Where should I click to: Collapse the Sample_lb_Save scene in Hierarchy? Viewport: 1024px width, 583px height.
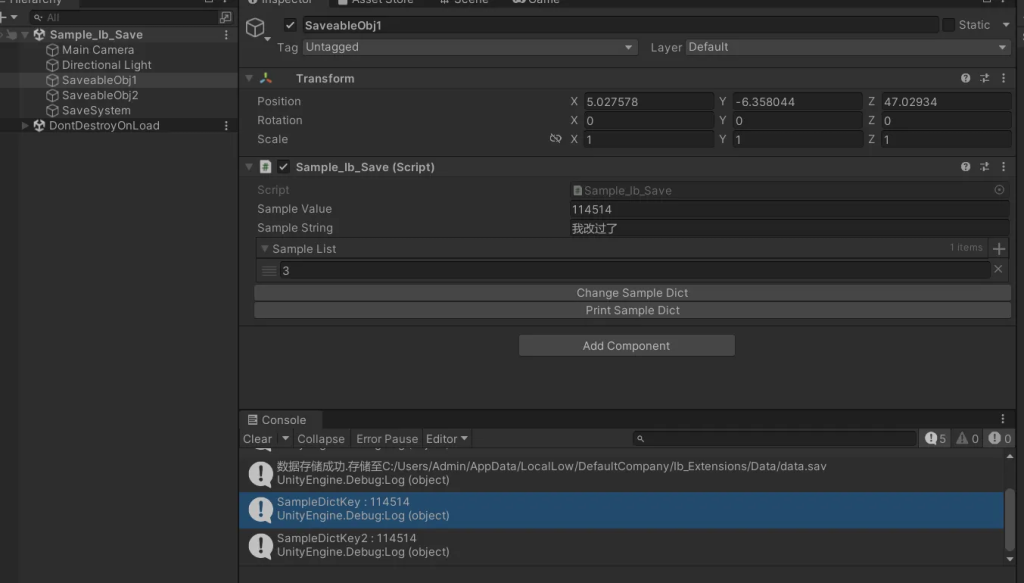click(25, 35)
